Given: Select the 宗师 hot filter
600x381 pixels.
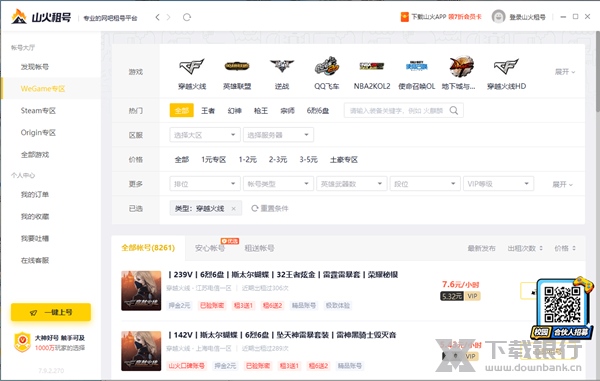Looking at the screenshot, I should pyautogui.click(x=287, y=111).
